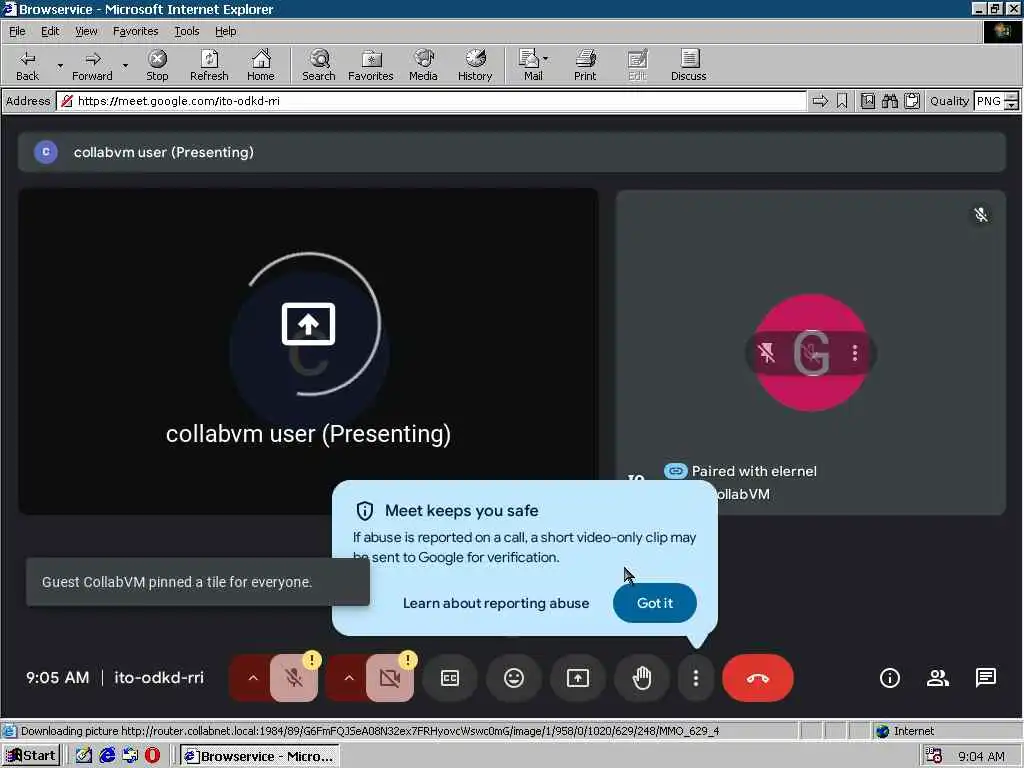The image size is (1024, 768).
Task: Toggle the muted microphone button
Action: [x=294, y=678]
